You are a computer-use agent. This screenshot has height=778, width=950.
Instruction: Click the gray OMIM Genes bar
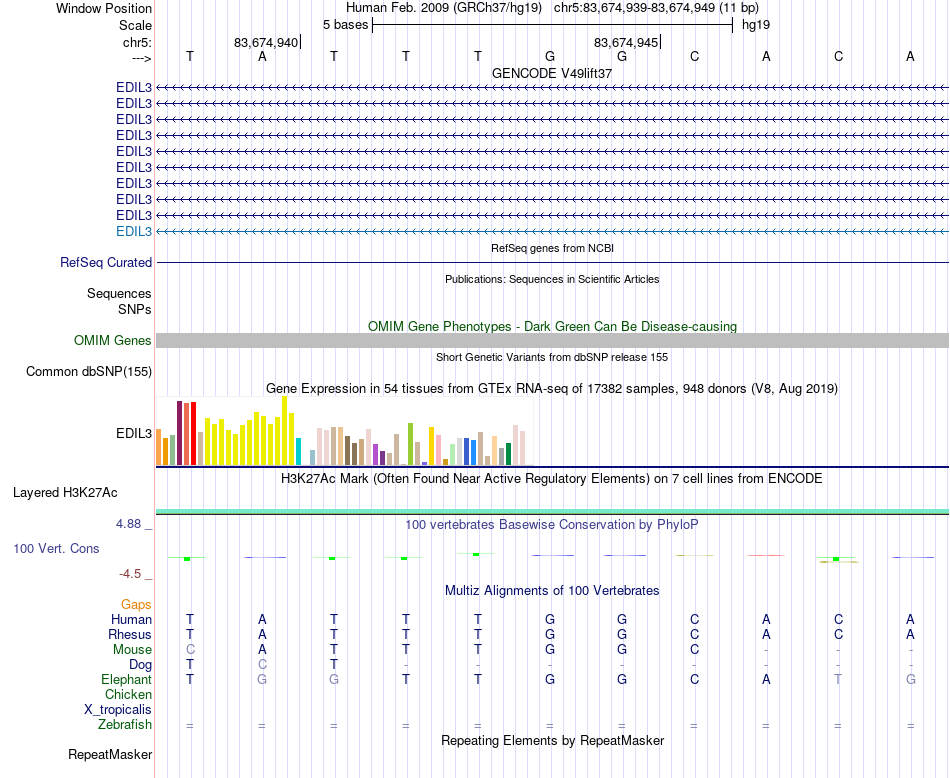(x=552, y=341)
